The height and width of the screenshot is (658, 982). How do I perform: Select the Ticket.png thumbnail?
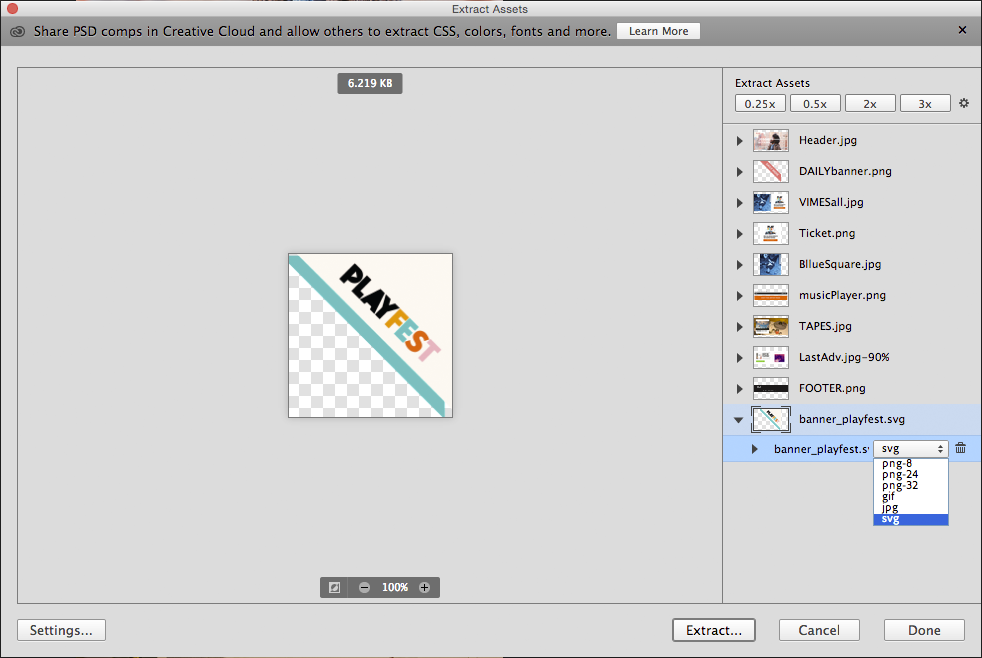point(771,233)
